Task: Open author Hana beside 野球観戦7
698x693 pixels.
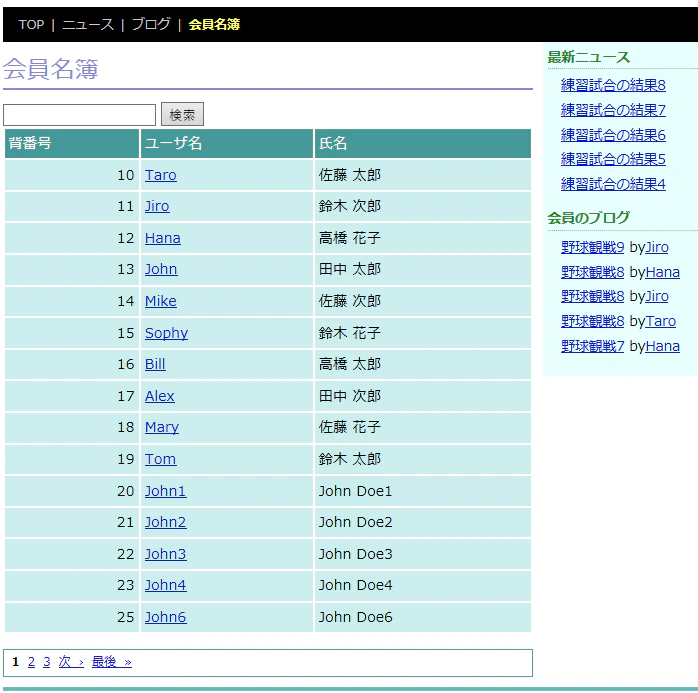Action: [x=662, y=346]
